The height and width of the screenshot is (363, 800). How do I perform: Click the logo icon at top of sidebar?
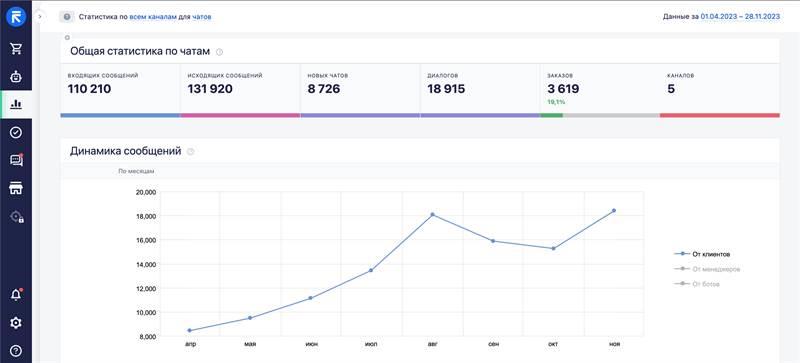coord(16,17)
